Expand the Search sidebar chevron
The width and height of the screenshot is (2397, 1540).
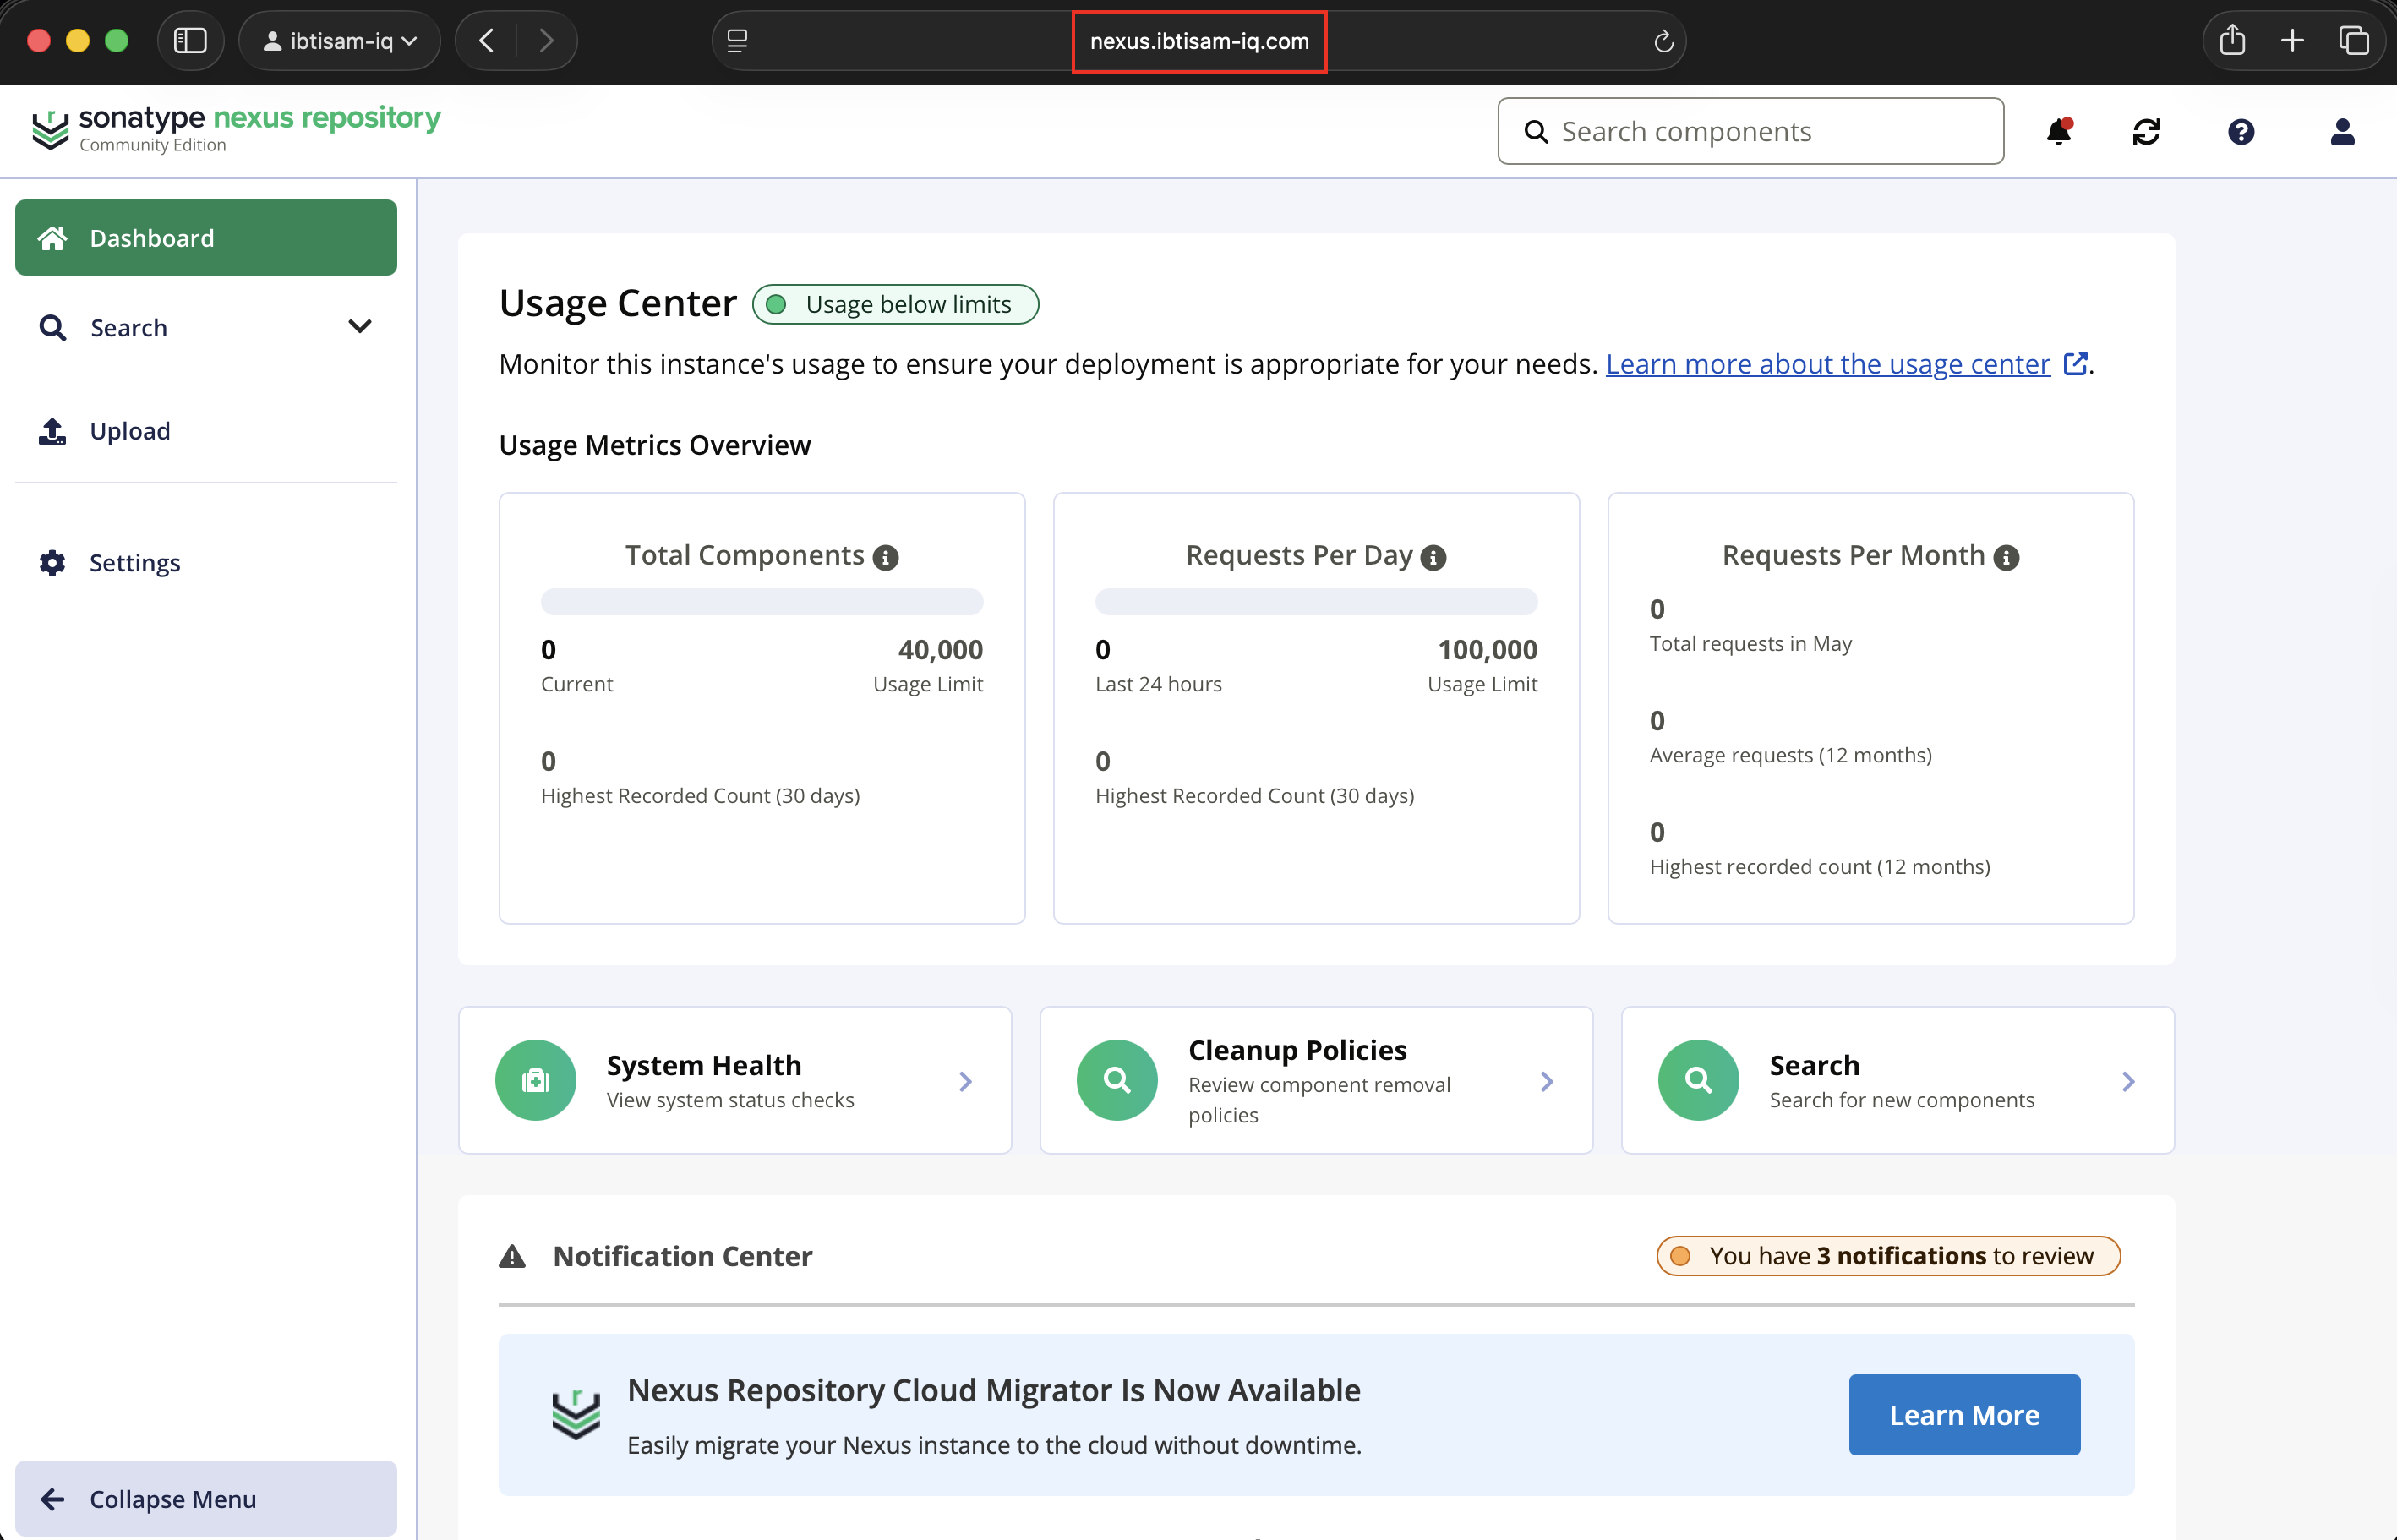(x=360, y=326)
